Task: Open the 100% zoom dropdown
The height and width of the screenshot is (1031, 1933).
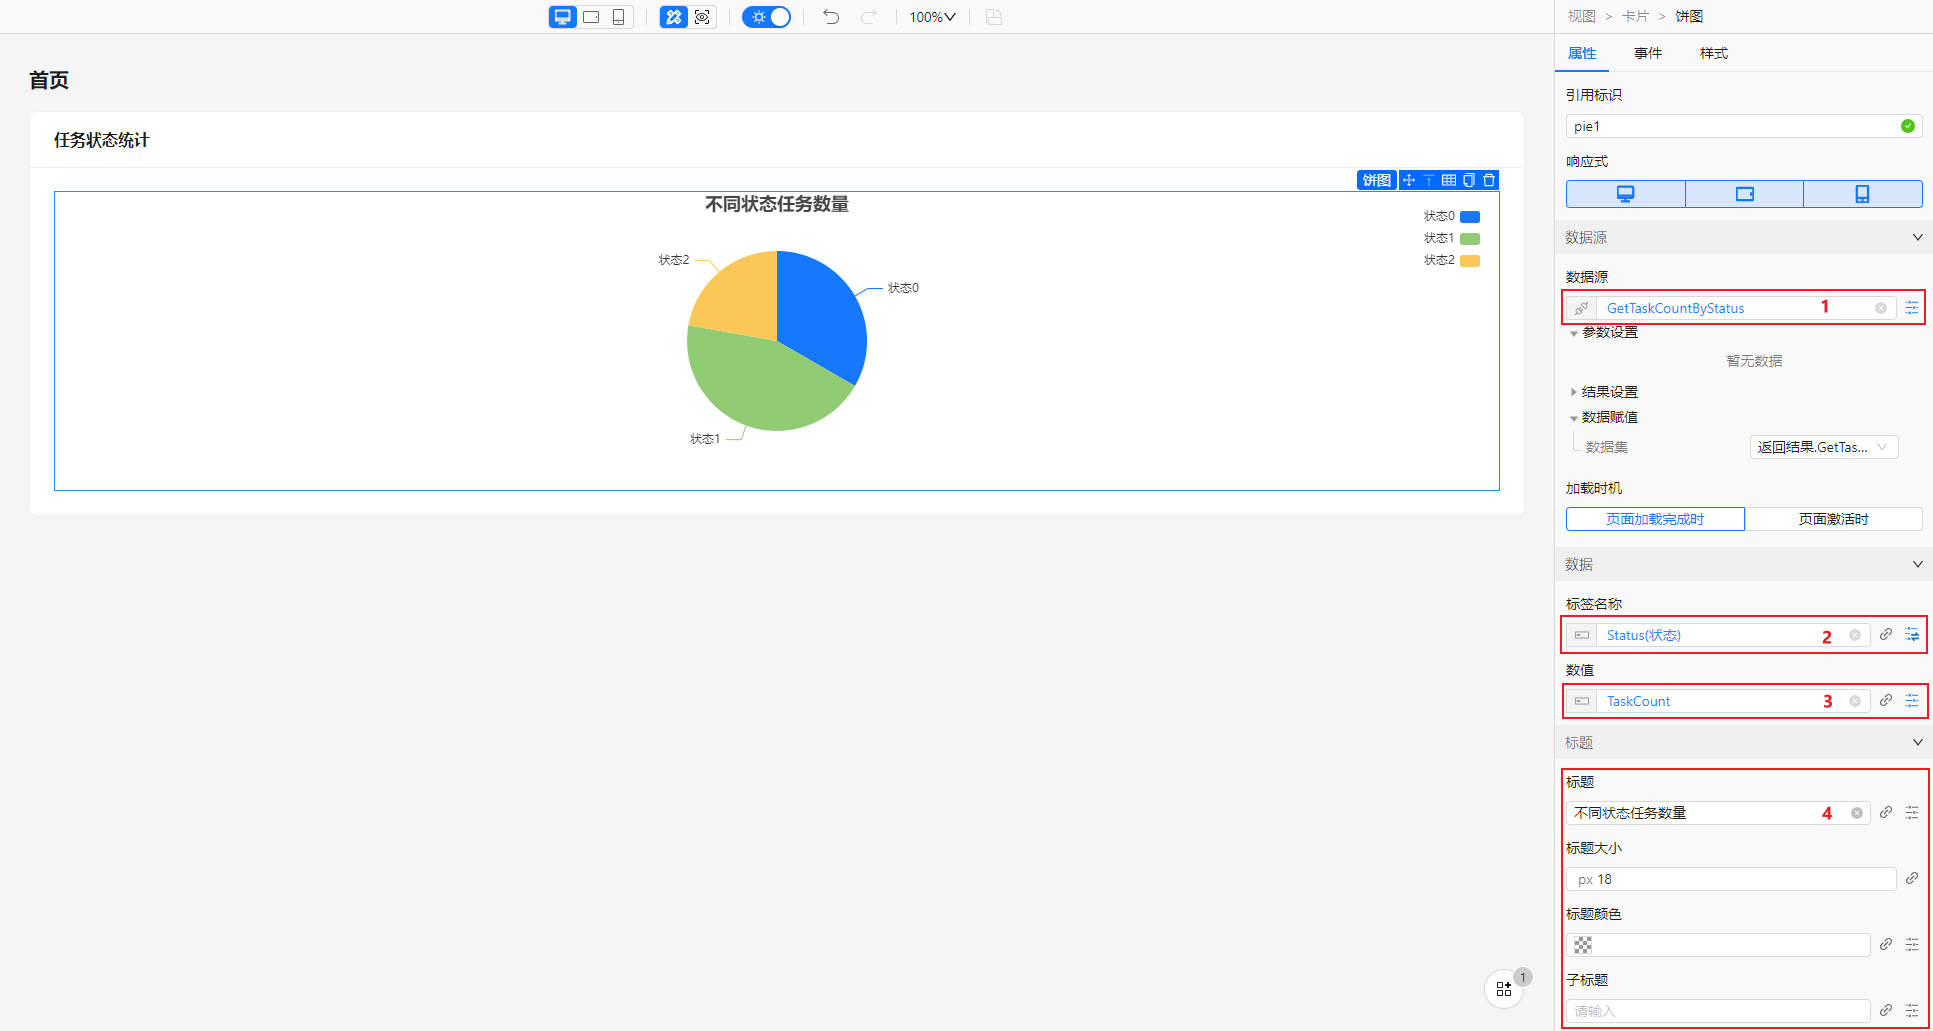Action: (x=931, y=17)
